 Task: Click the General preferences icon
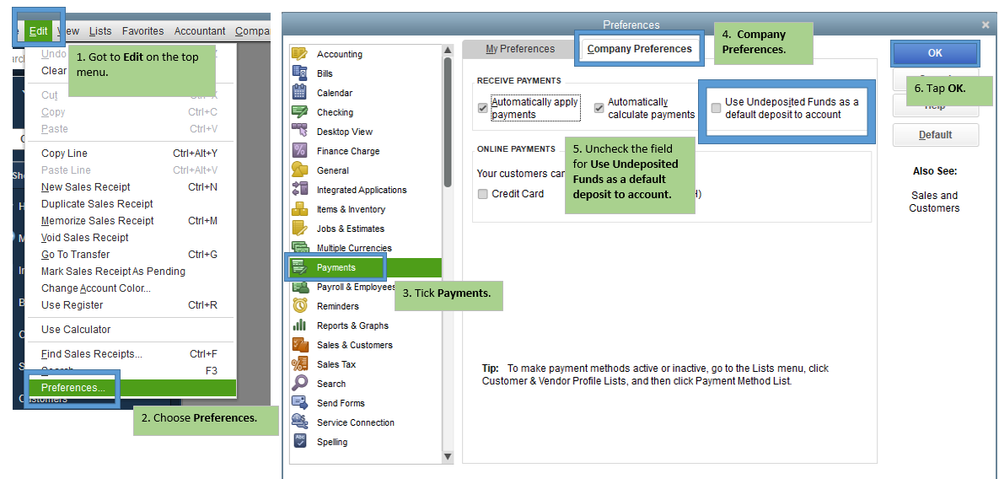[x=299, y=170]
